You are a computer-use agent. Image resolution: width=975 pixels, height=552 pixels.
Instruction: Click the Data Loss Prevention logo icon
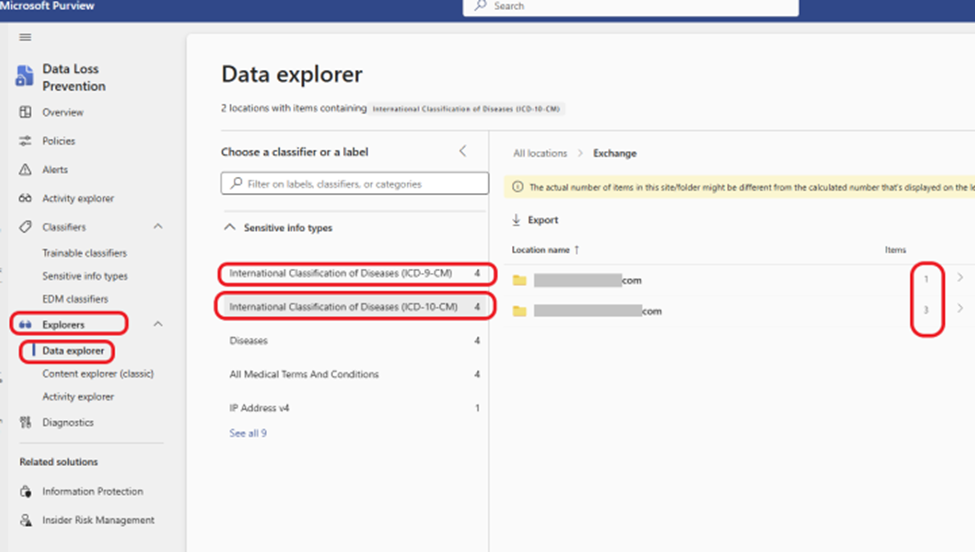click(24, 76)
